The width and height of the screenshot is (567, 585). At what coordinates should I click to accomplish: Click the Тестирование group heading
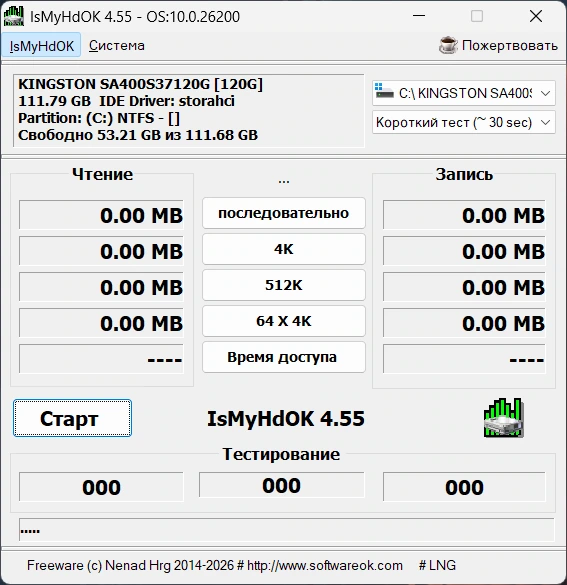click(281, 454)
